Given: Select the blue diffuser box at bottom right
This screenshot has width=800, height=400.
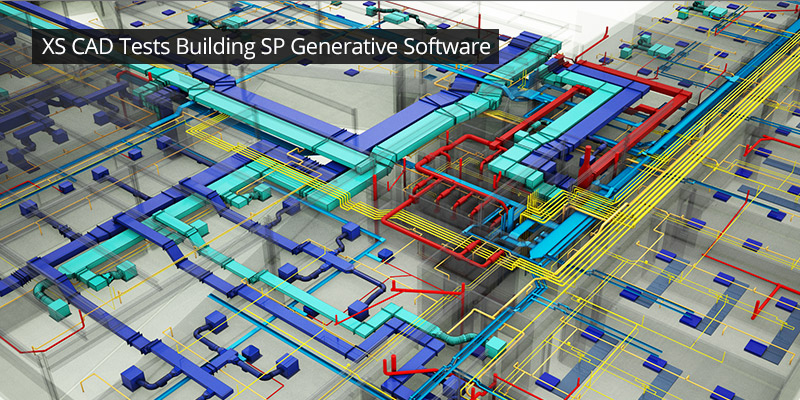Looking at the screenshot, I should (755, 348).
